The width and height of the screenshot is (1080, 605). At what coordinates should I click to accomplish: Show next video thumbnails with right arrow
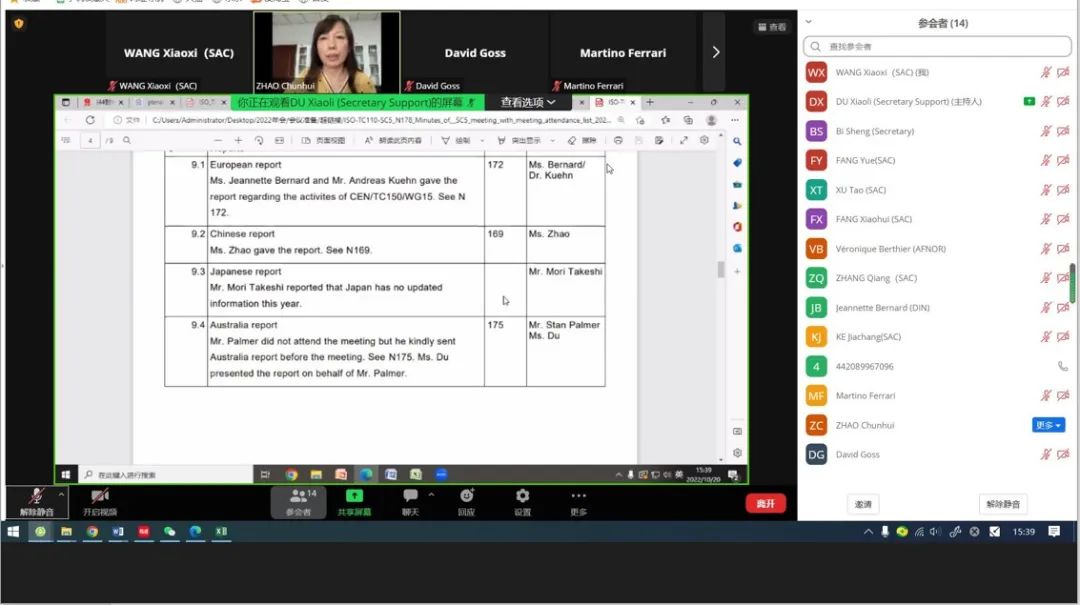pos(715,52)
